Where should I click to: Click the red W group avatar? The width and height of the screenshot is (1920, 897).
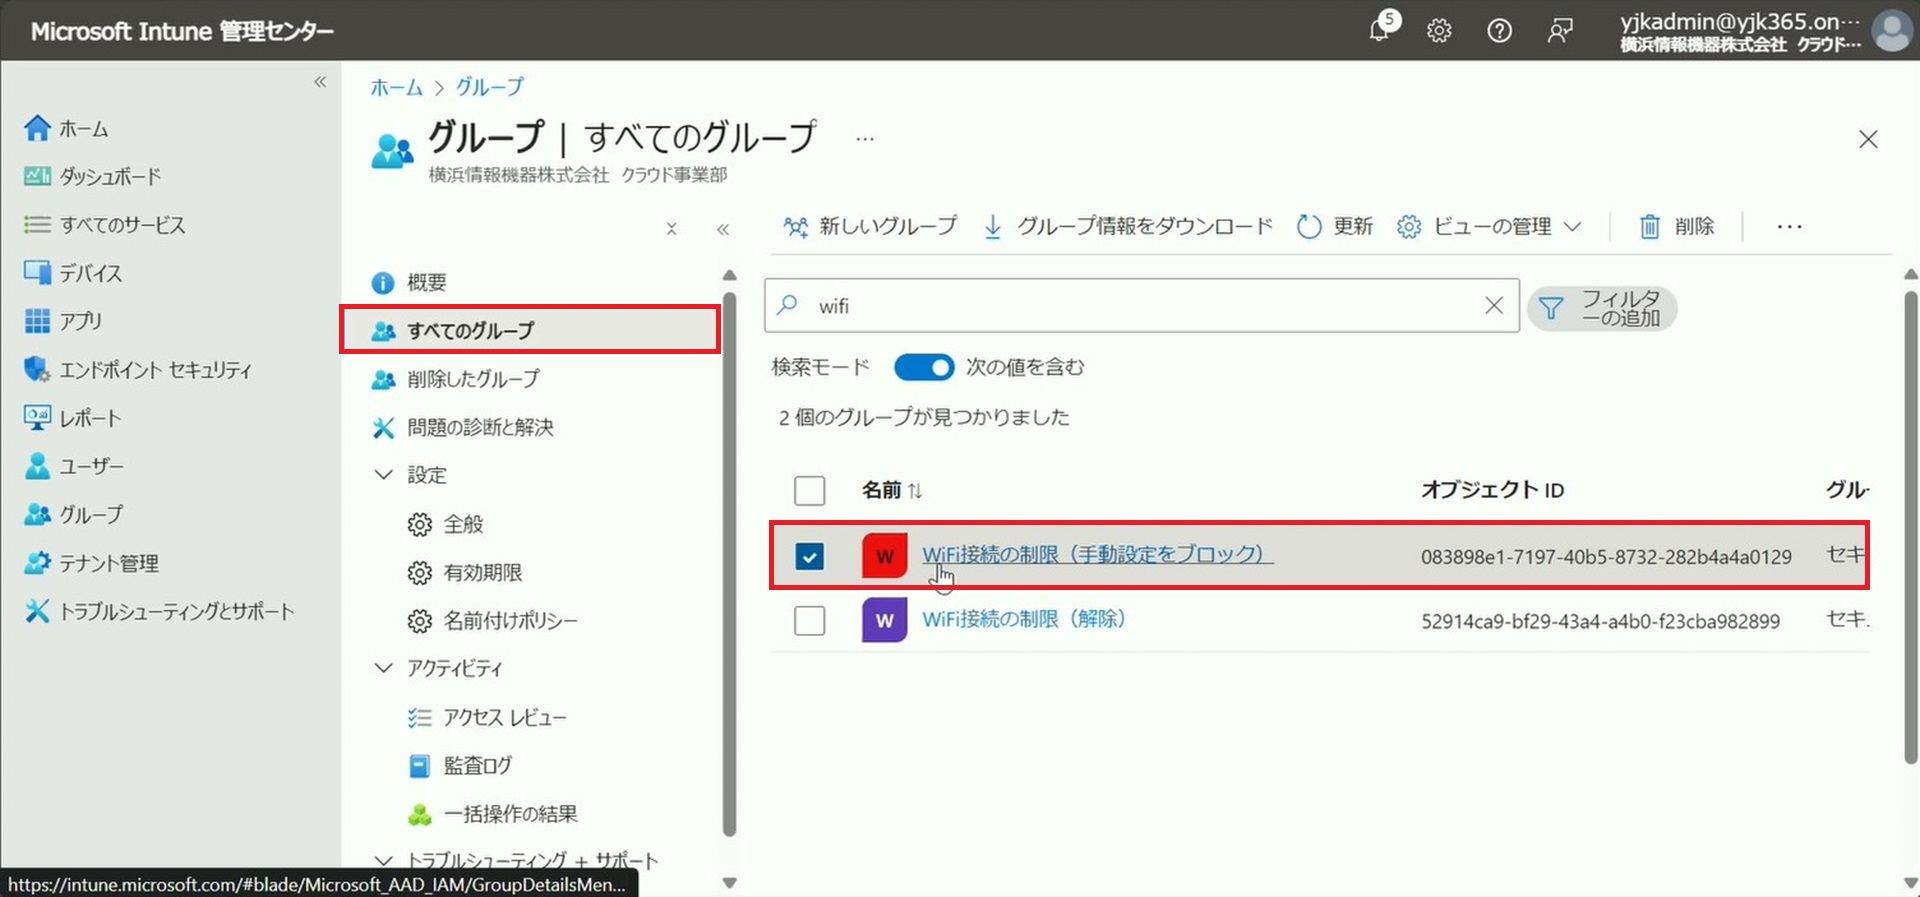click(884, 556)
